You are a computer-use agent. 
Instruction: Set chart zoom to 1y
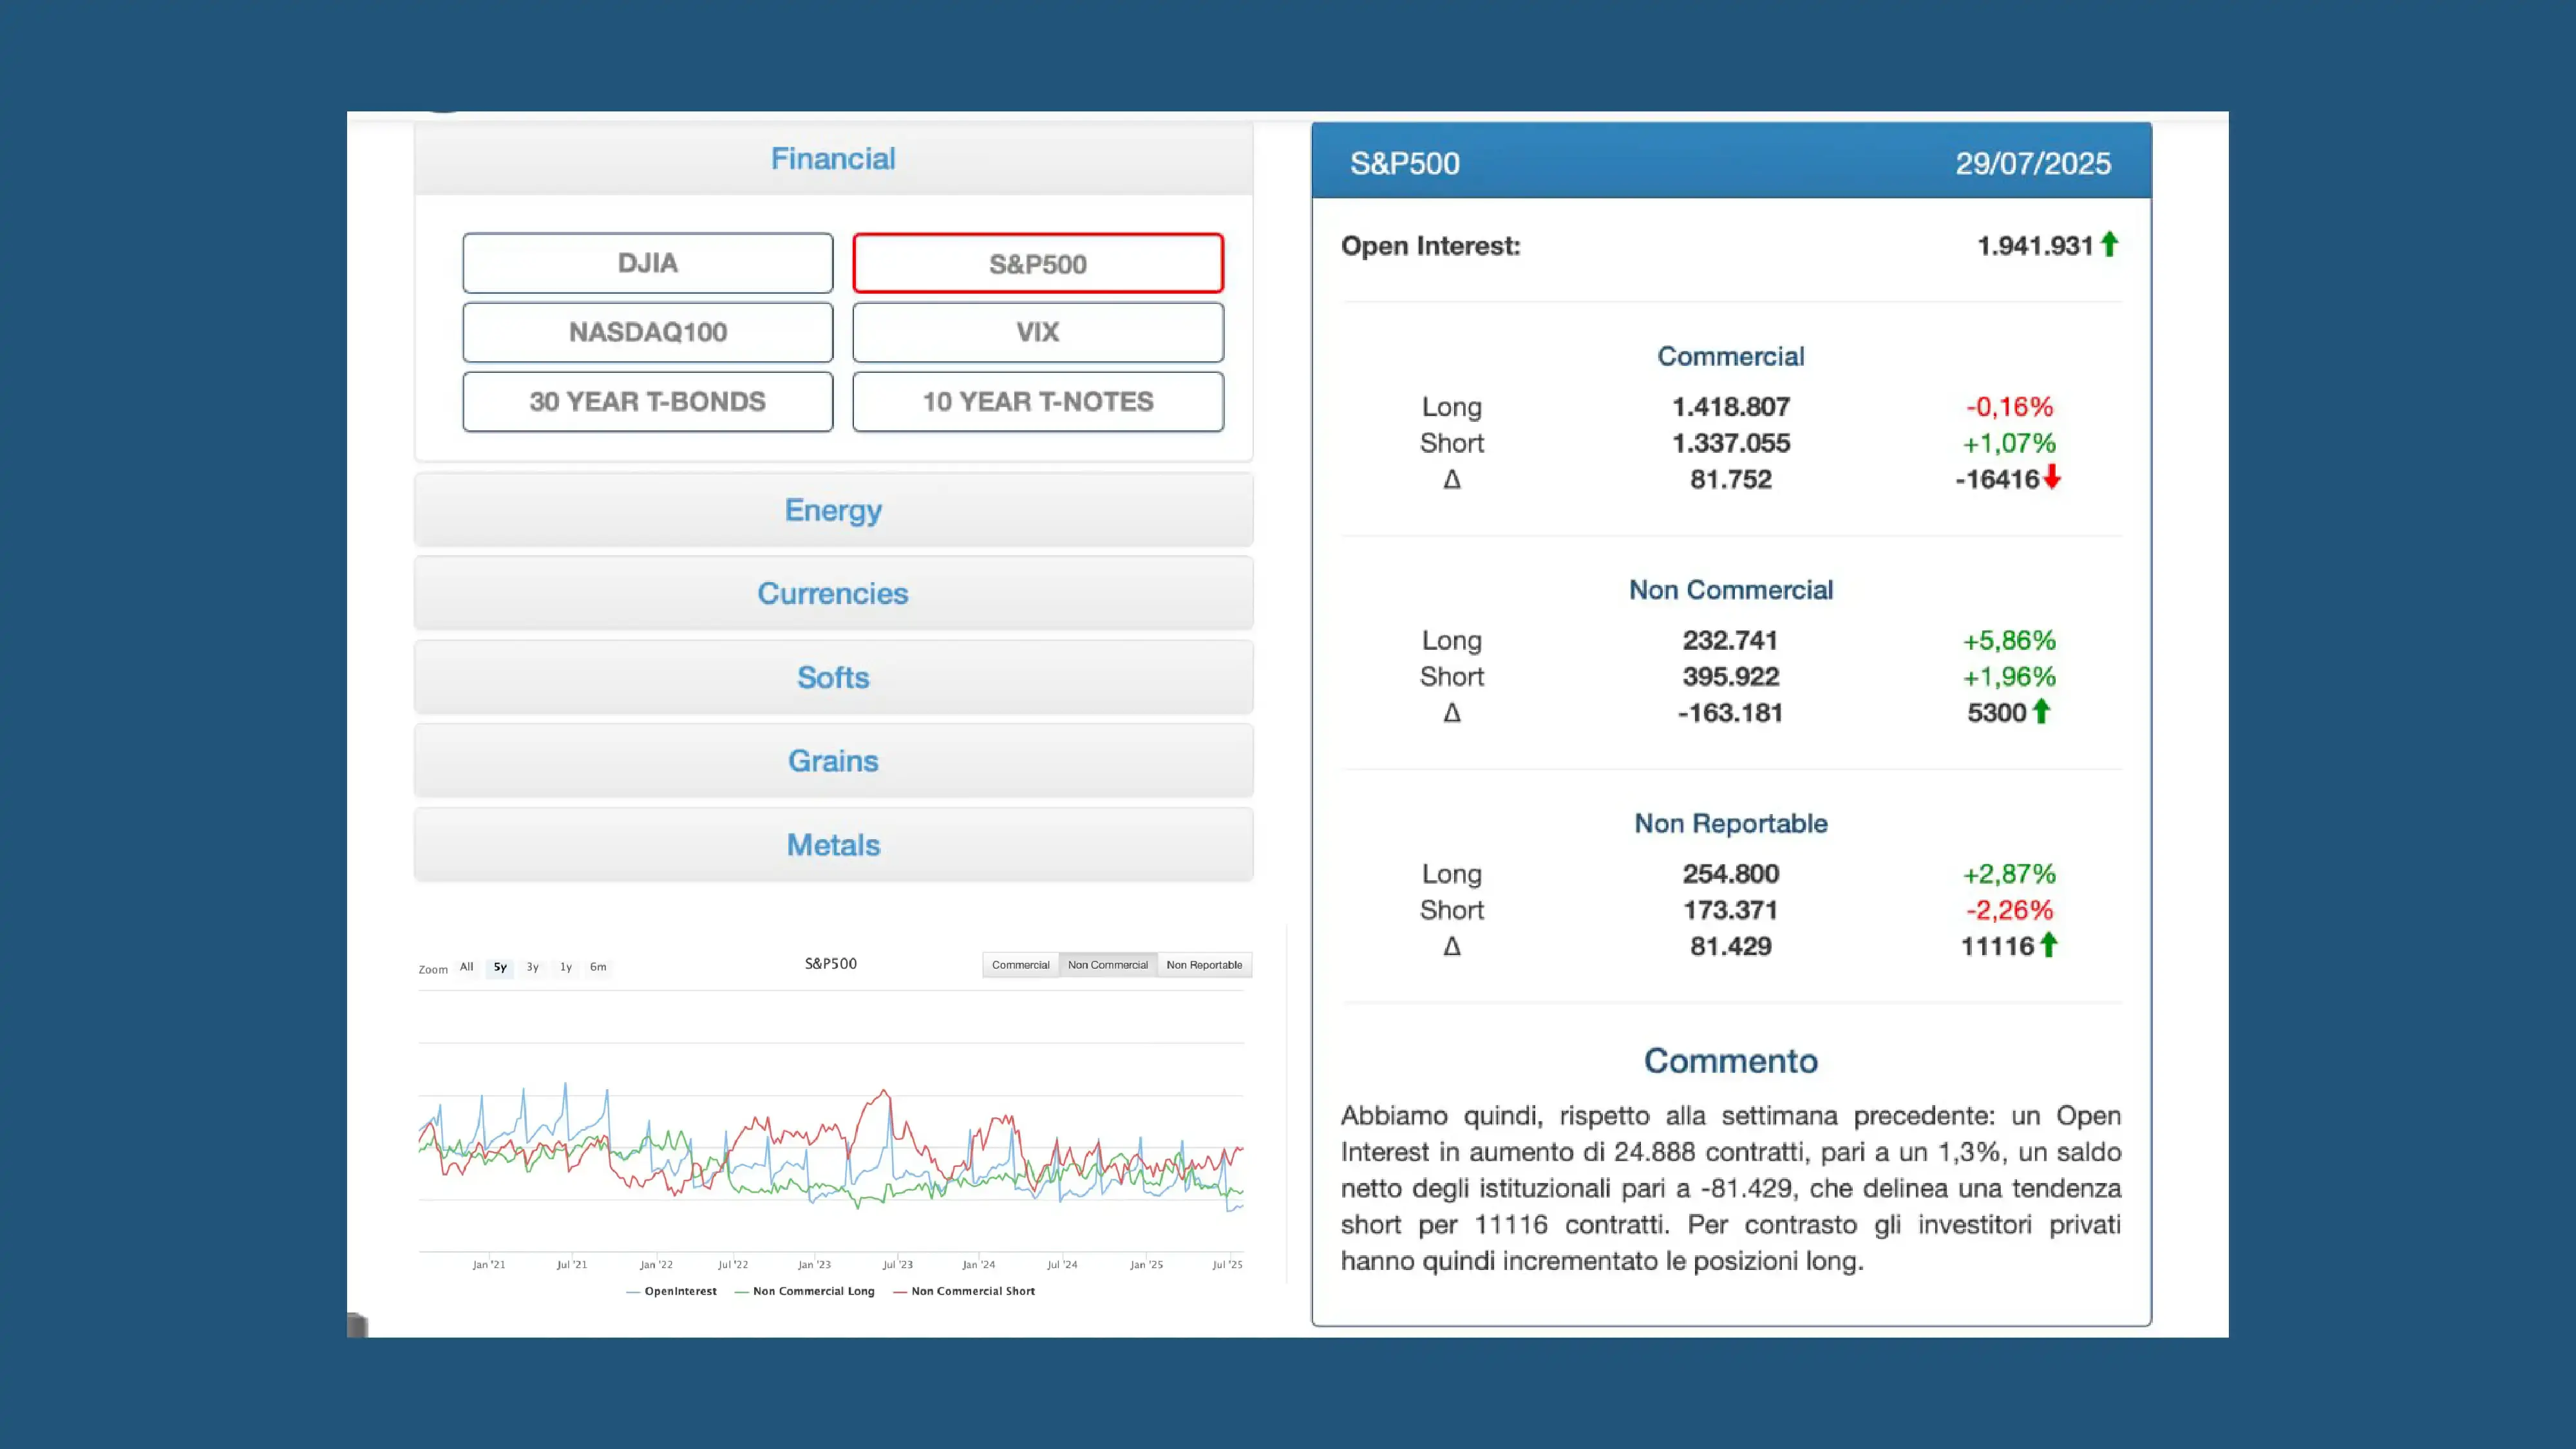point(565,967)
